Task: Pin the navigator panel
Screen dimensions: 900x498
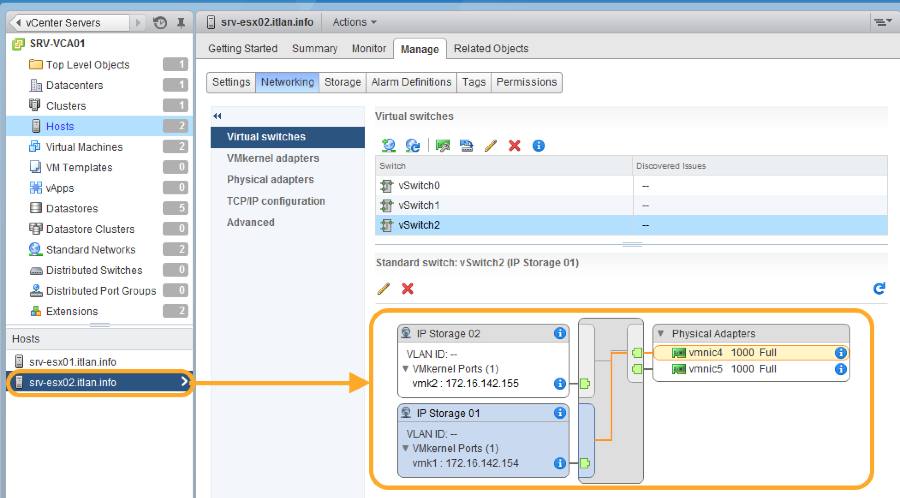Action: point(180,22)
